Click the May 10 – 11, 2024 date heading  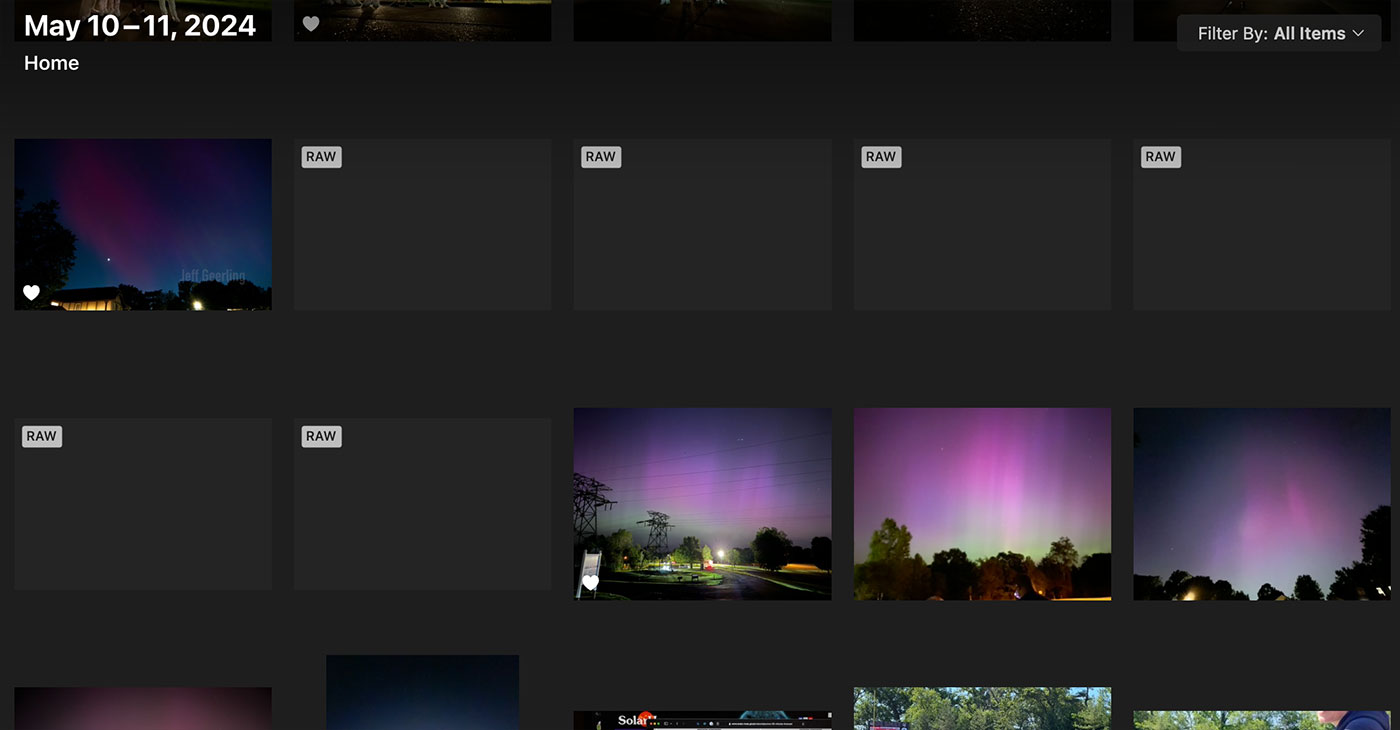[140, 26]
